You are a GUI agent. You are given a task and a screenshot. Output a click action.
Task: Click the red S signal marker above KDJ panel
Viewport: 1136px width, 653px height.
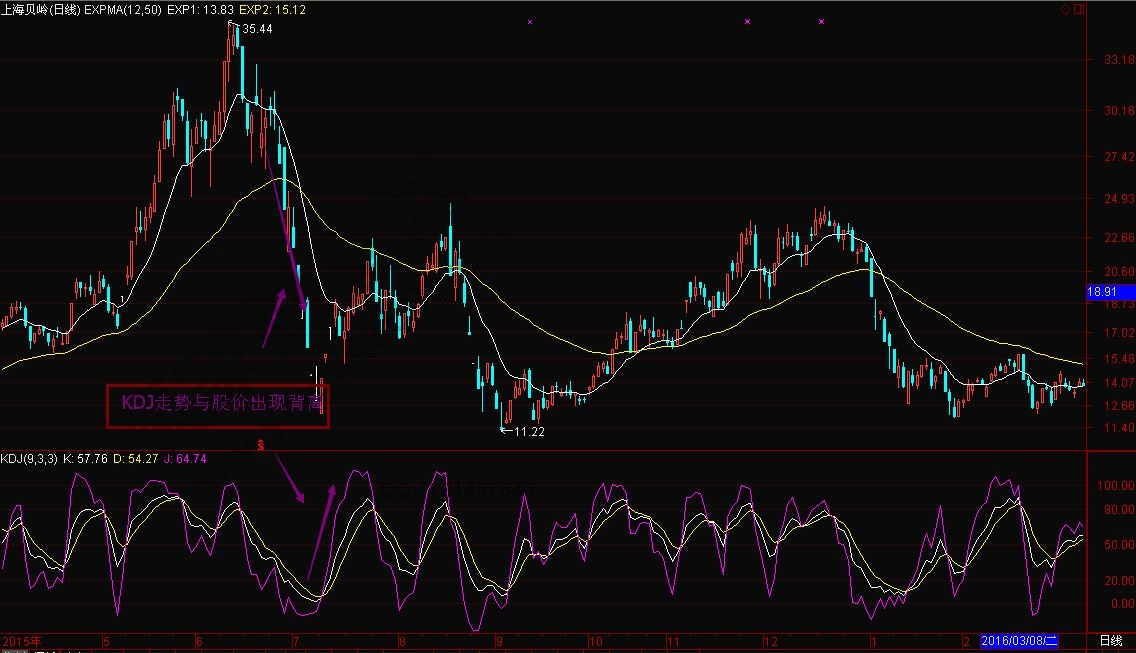pyautogui.click(x=262, y=442)
